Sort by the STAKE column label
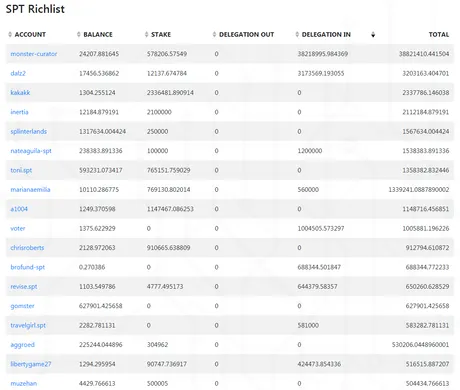 161,34
